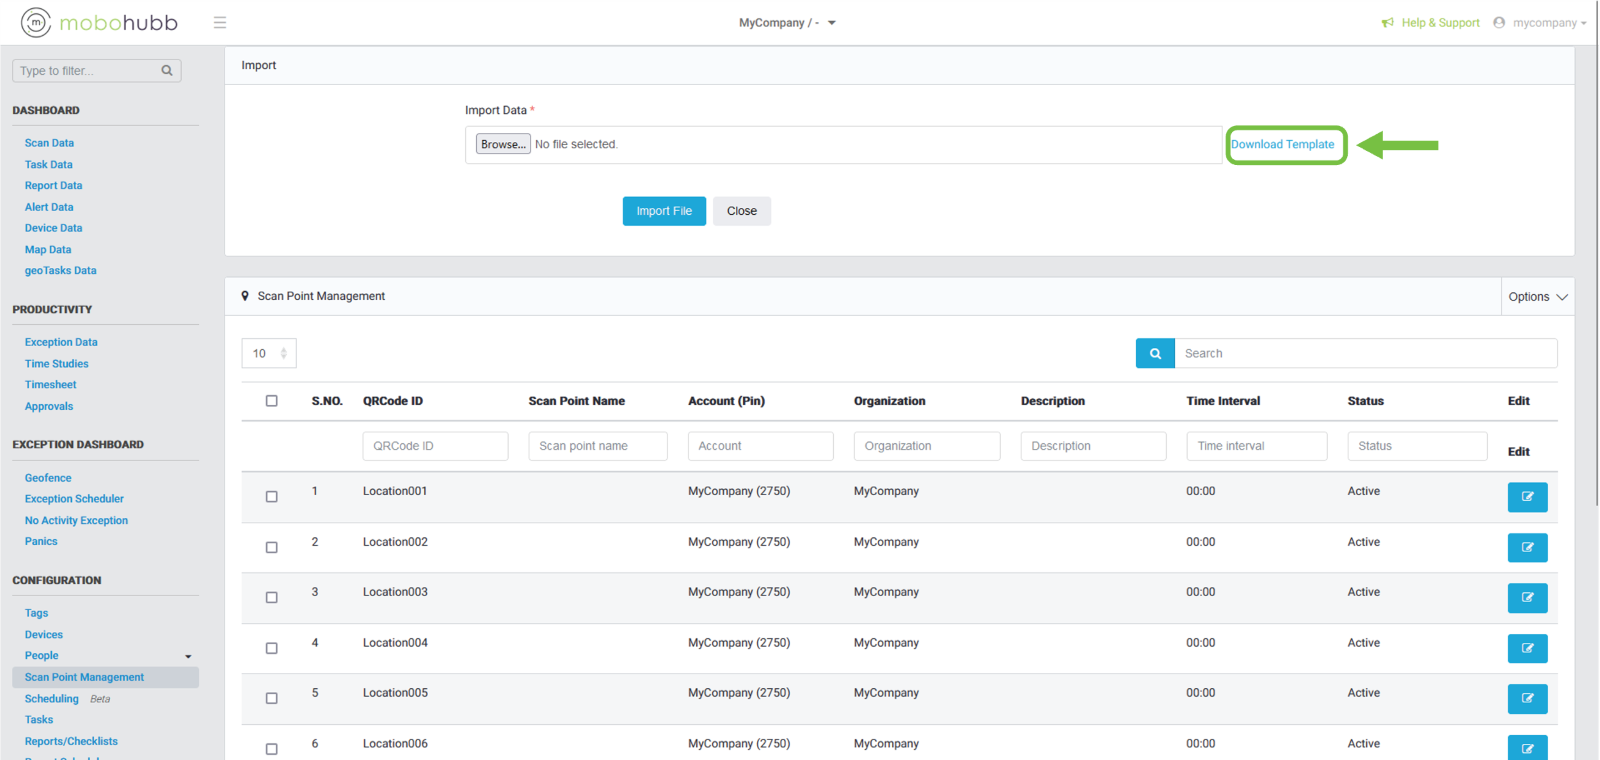Image resolution: width=1600 pixels, height=760 pixels.
Task: Click the QRCode ID filter field
Action: pyautogui.click(x=435, y=446)
